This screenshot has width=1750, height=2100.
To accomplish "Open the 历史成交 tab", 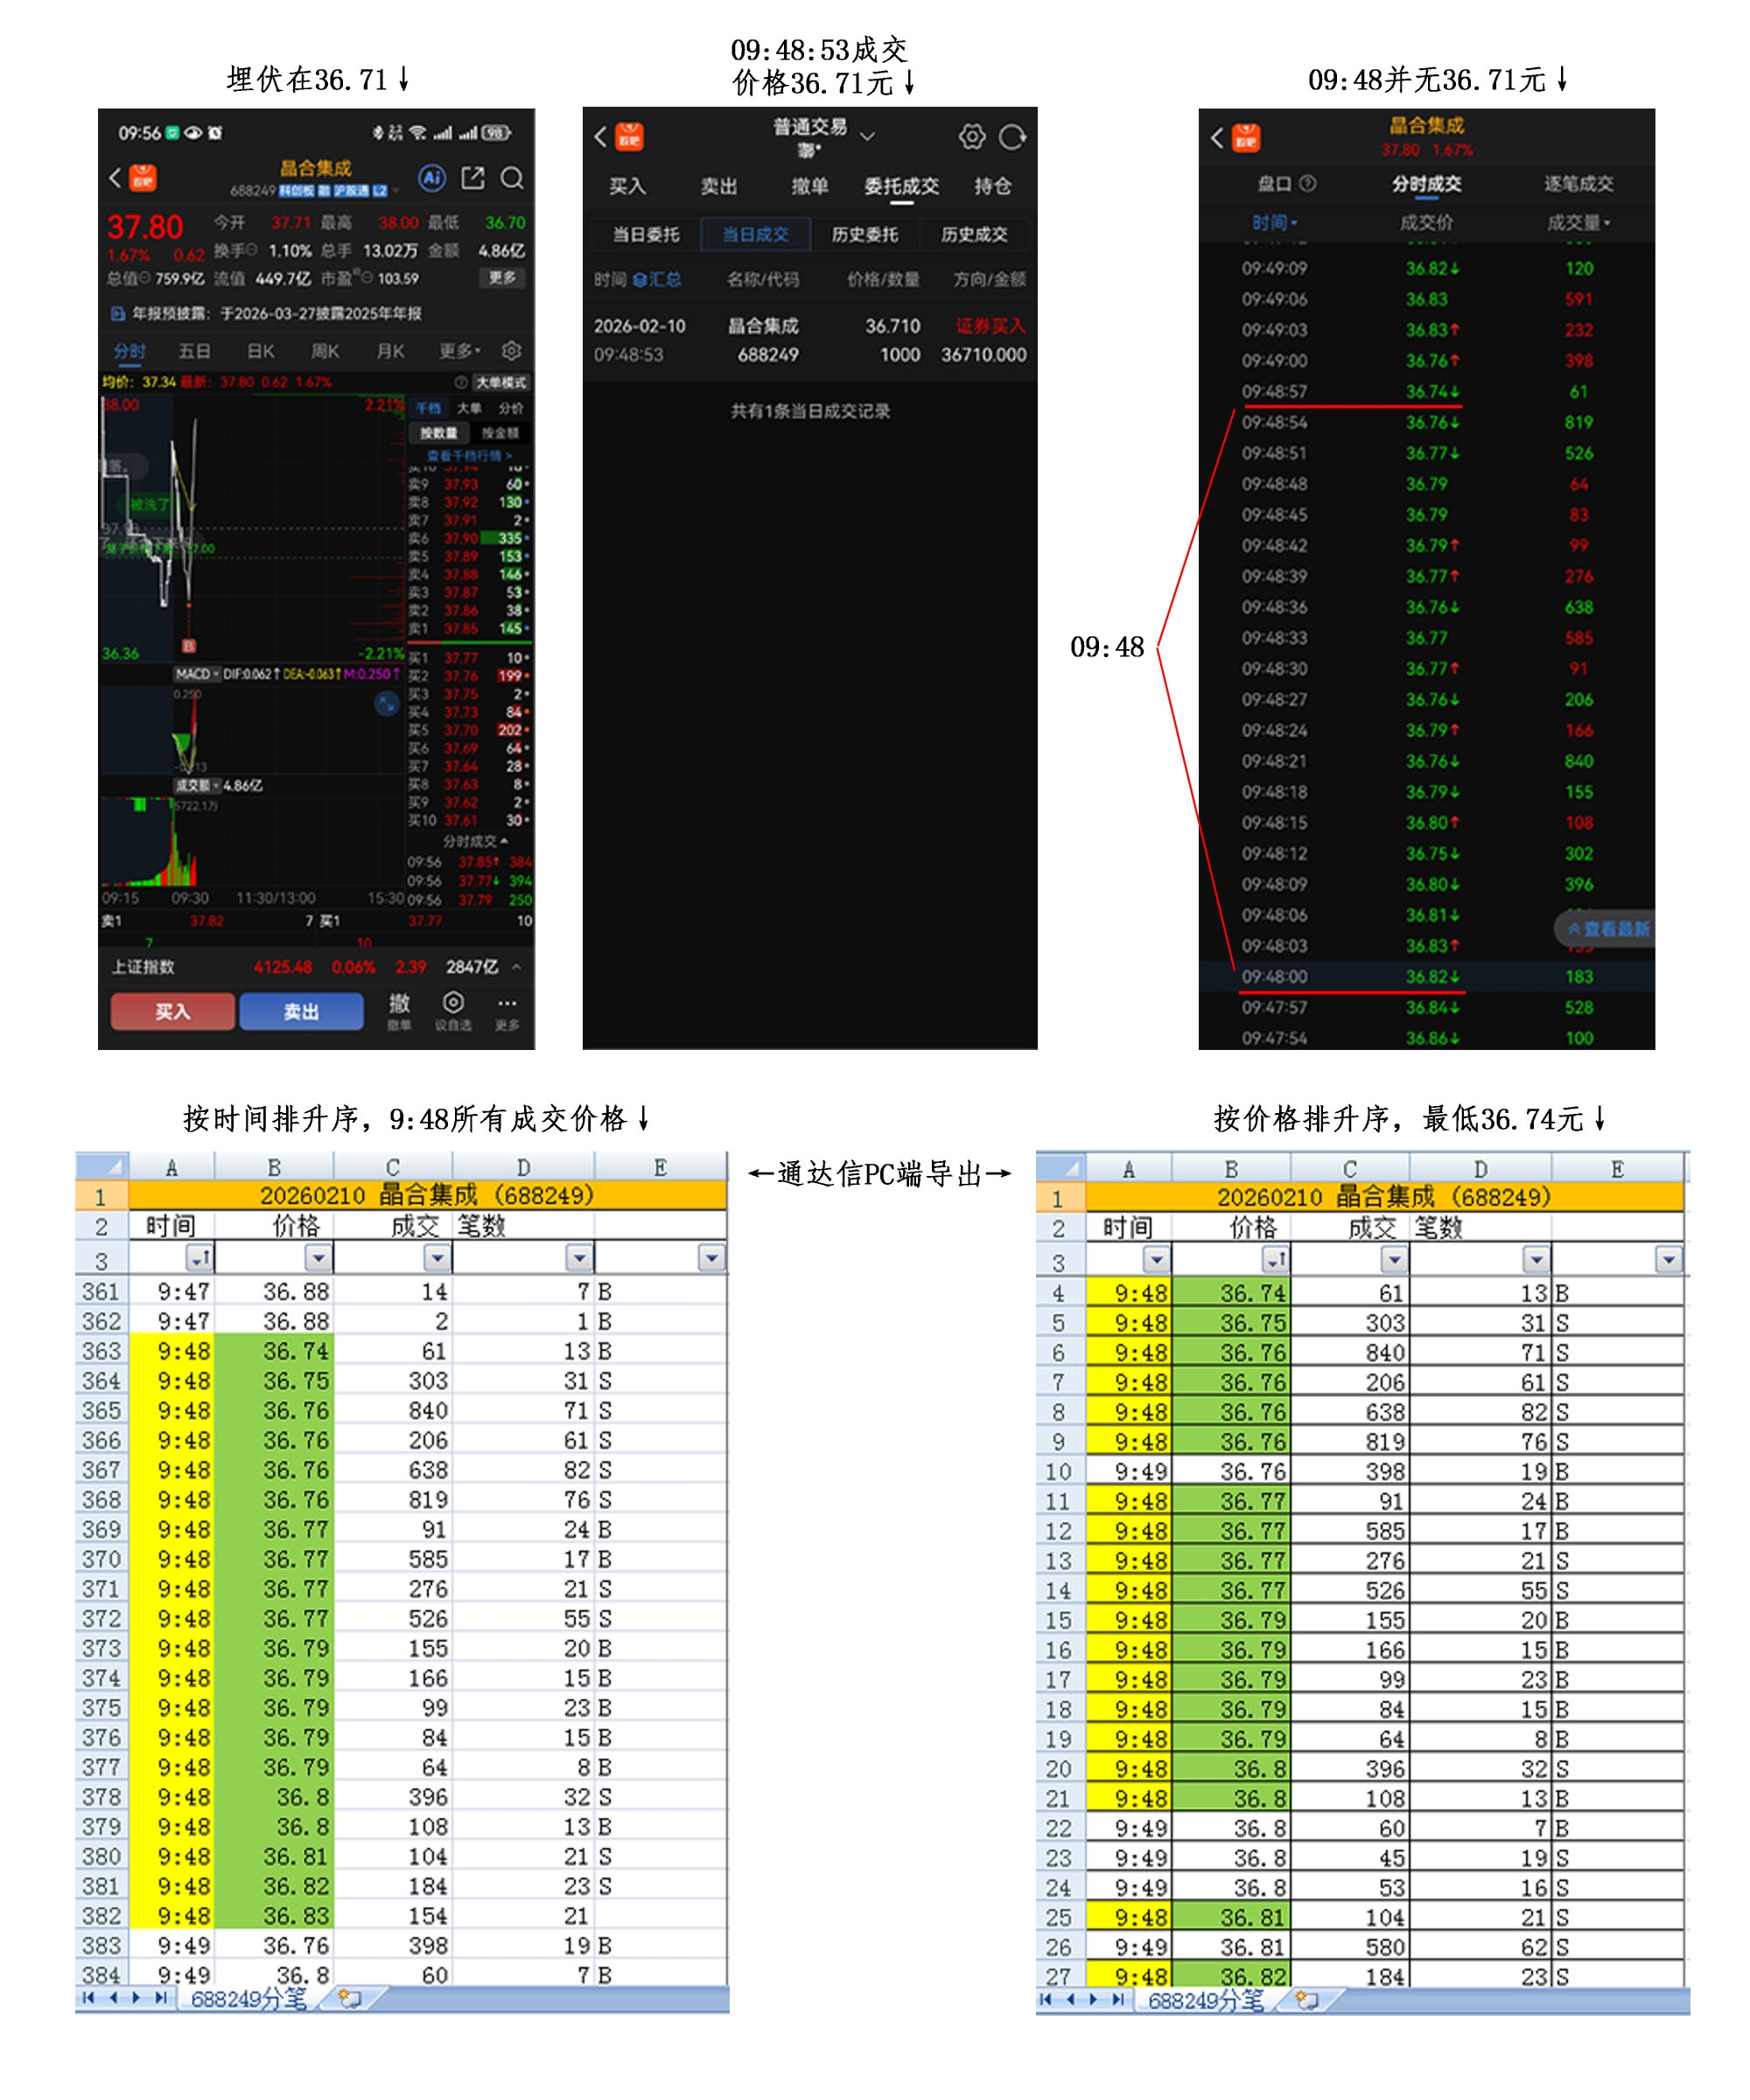I will [x=972, y=234].
